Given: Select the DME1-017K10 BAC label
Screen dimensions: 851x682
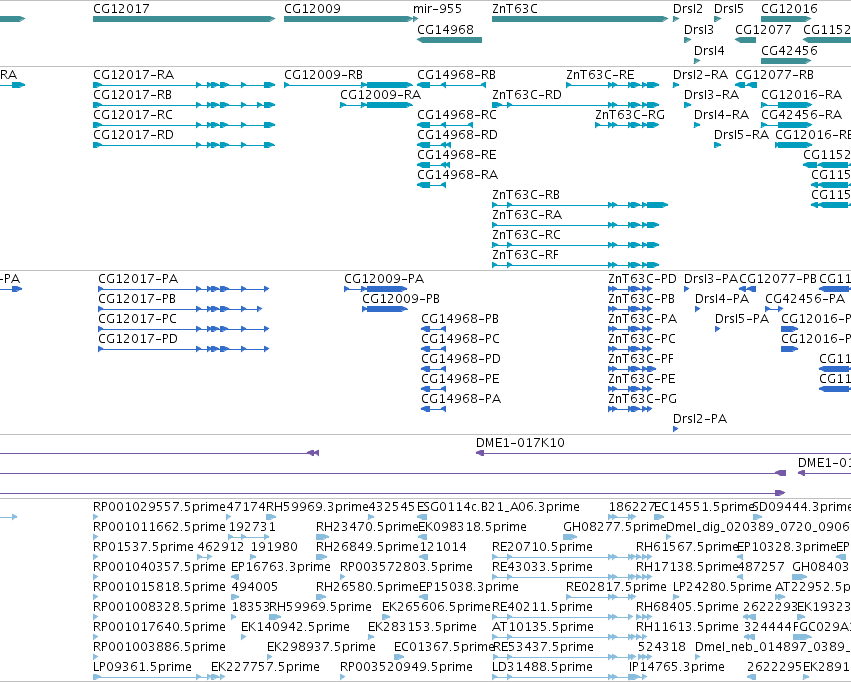Looking at the screenshot, I should 520,443.
